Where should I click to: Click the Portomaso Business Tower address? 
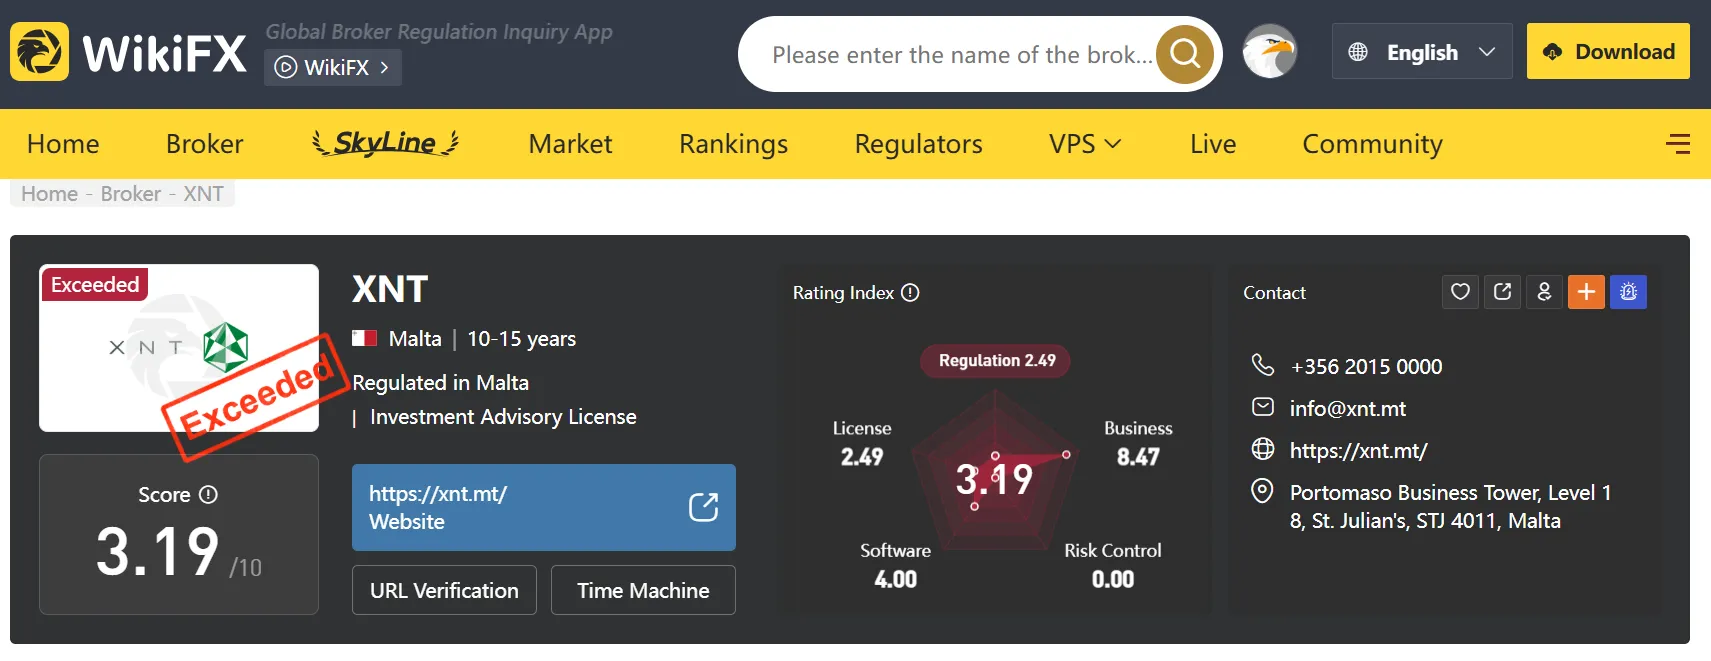[x=1450, y=506]
